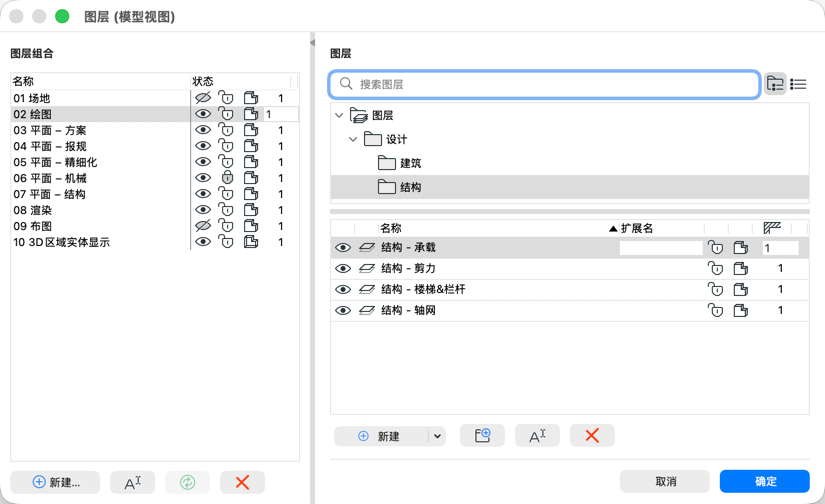The width and height of the screenshot is (825, 504).
Task: Click layer type icon of 结构 - 轴网
Action: [367, 310]
